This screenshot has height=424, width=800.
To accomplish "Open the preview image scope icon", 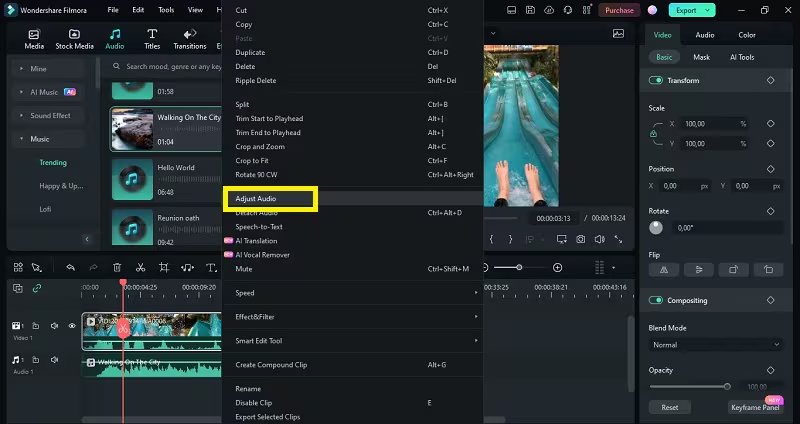I will tap(618, 34).
